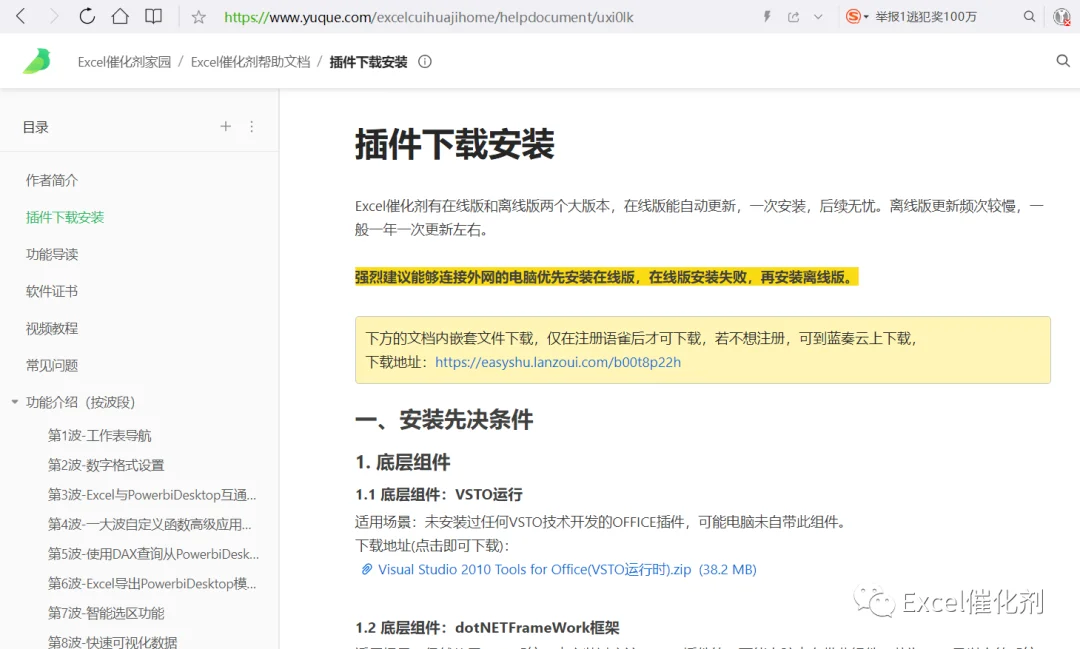
Task: Click the yellow highlighted 强烈建议 sentence
Action: pos(606,277)
